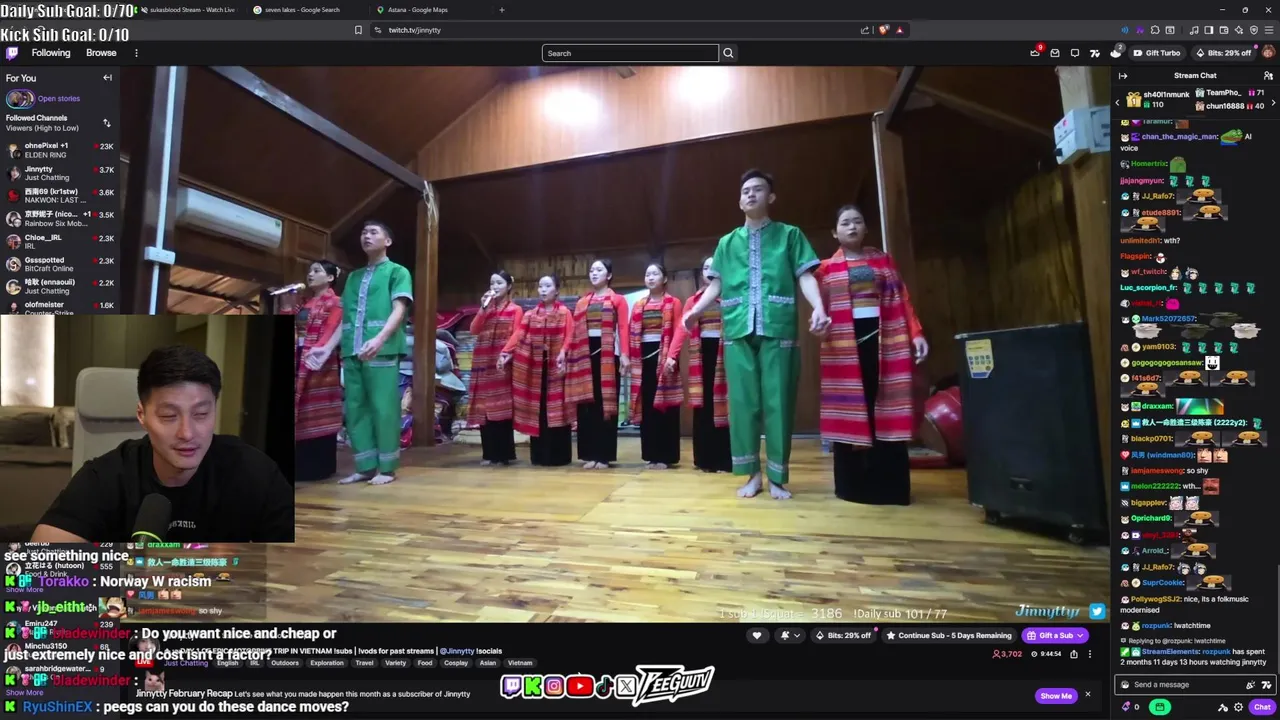Open ohnePixel channel in sidebar
This screenshot has width=1280, height=720.
pyautogui.click(x=59, y=150)
